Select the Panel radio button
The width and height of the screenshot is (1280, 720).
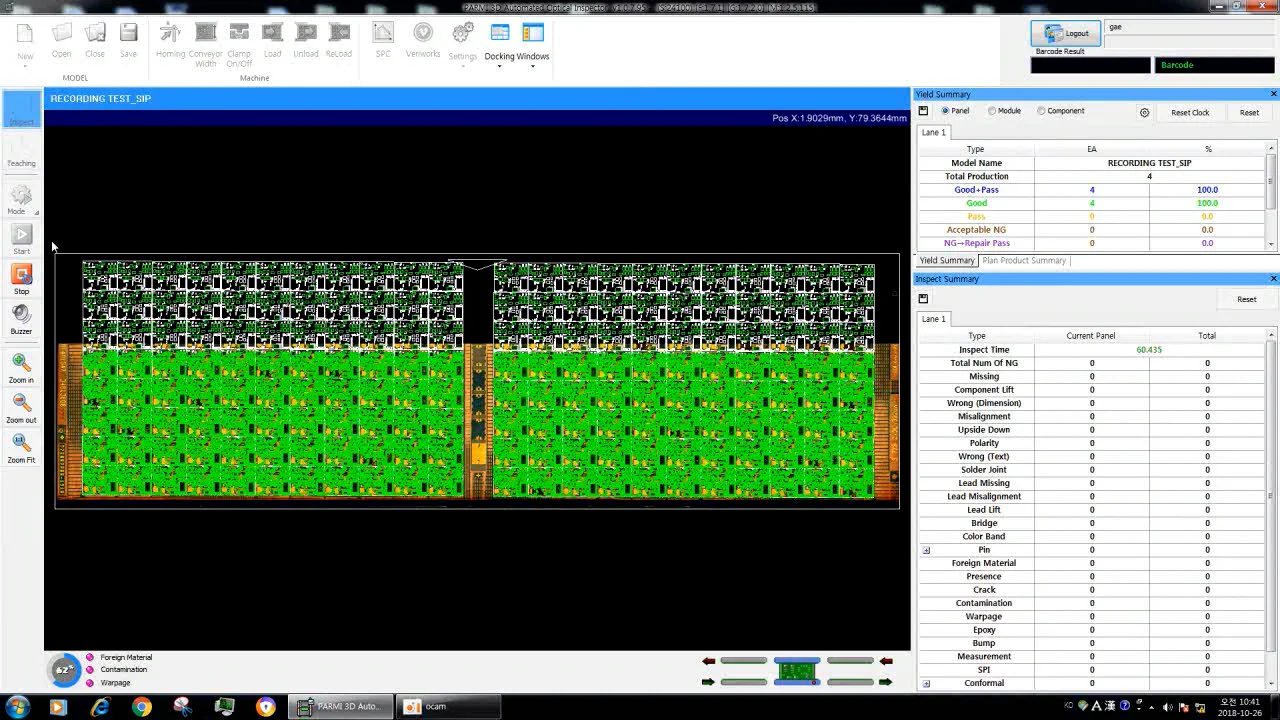click(946, 111)
